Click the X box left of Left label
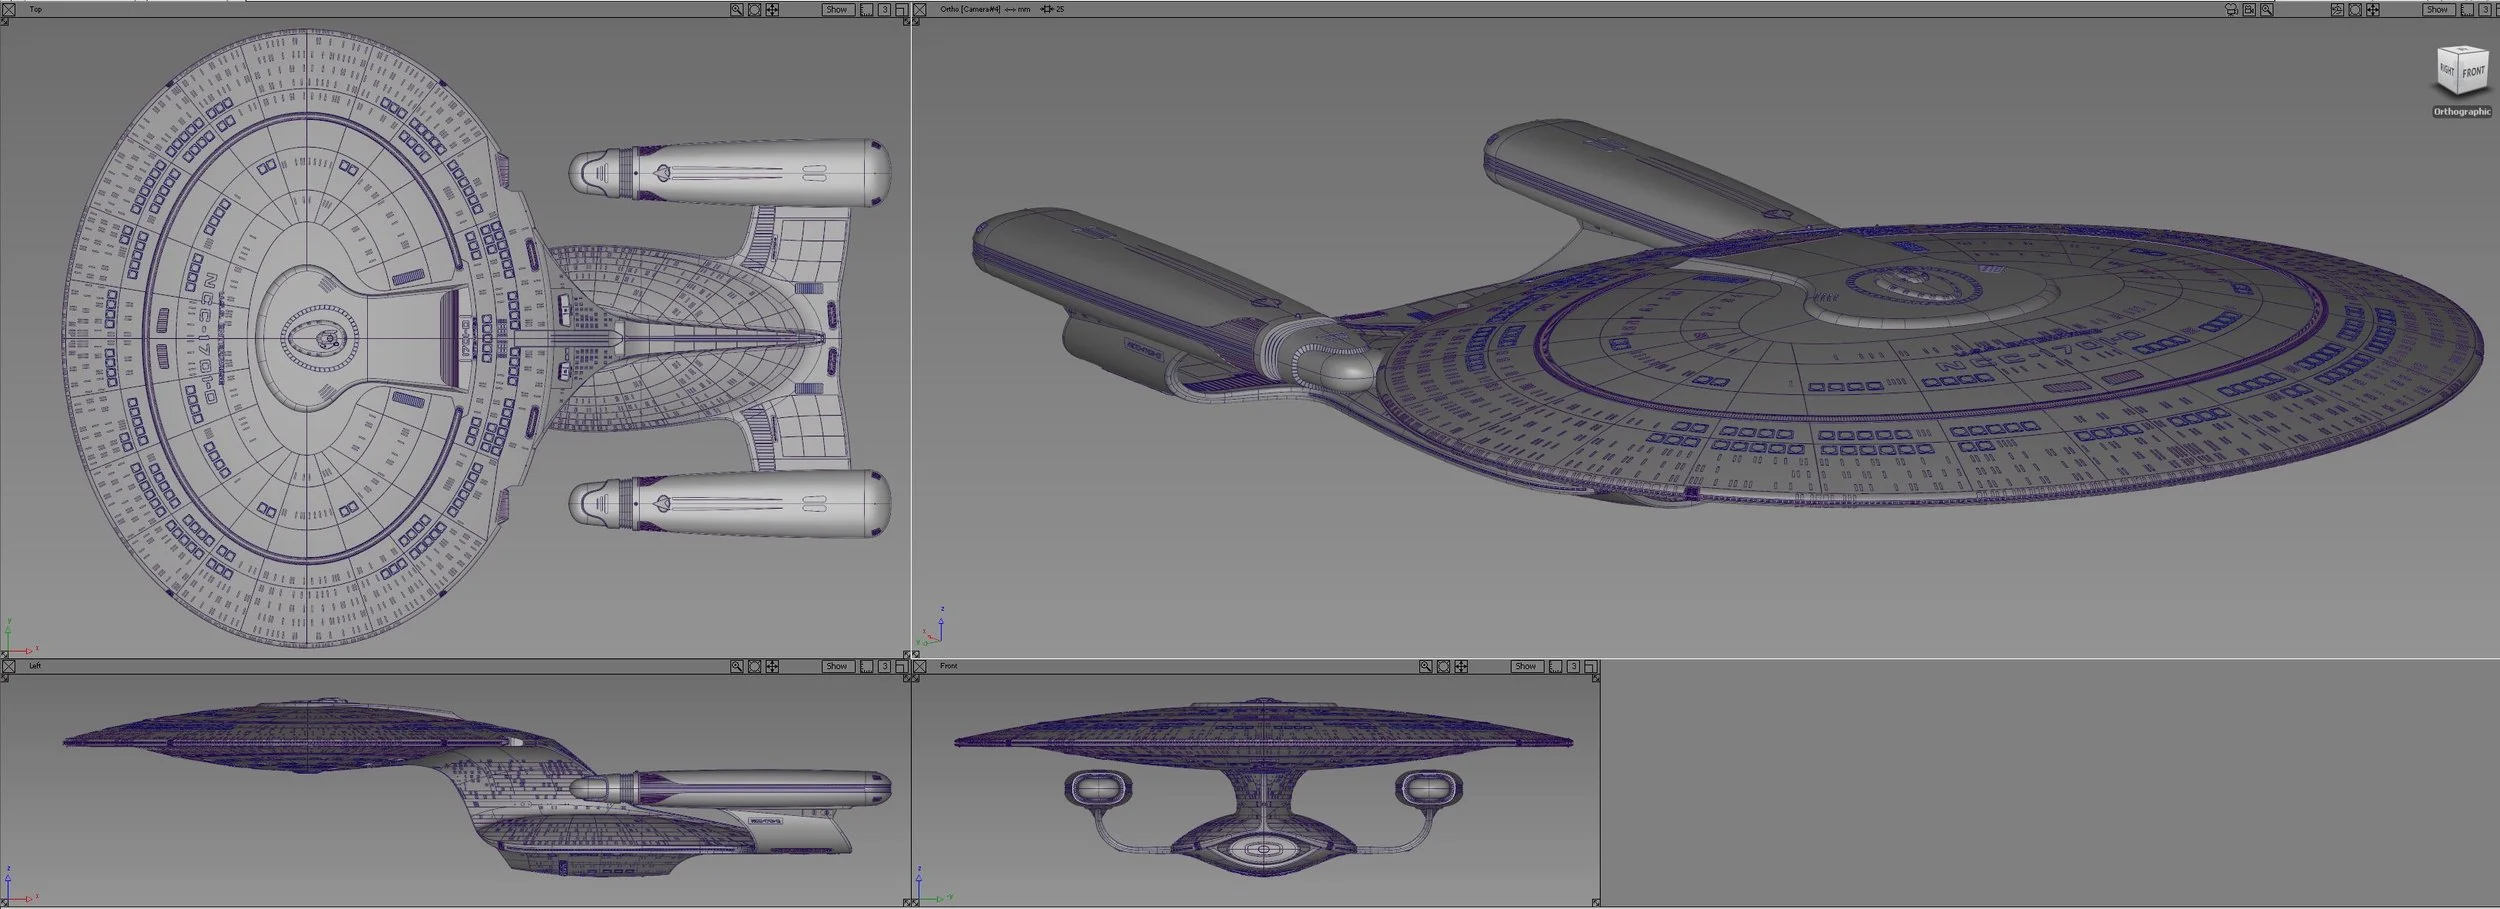This screenshot has width=2500, height=909. click(7, 666)
